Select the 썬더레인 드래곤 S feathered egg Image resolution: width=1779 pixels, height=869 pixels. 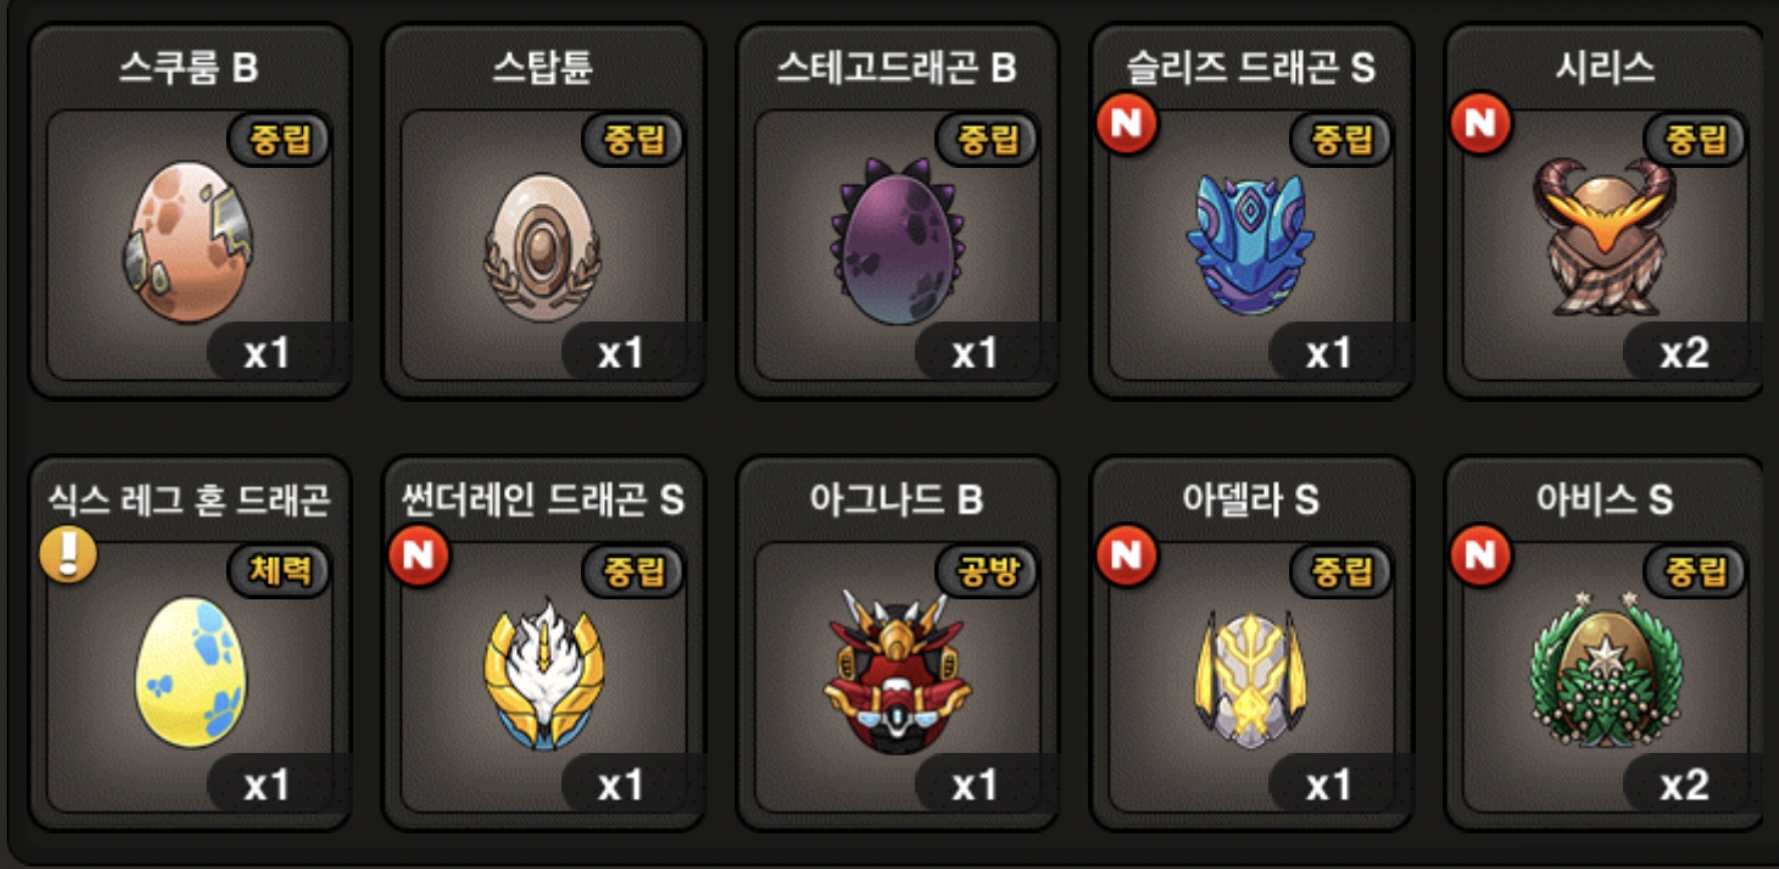[543, 672]
